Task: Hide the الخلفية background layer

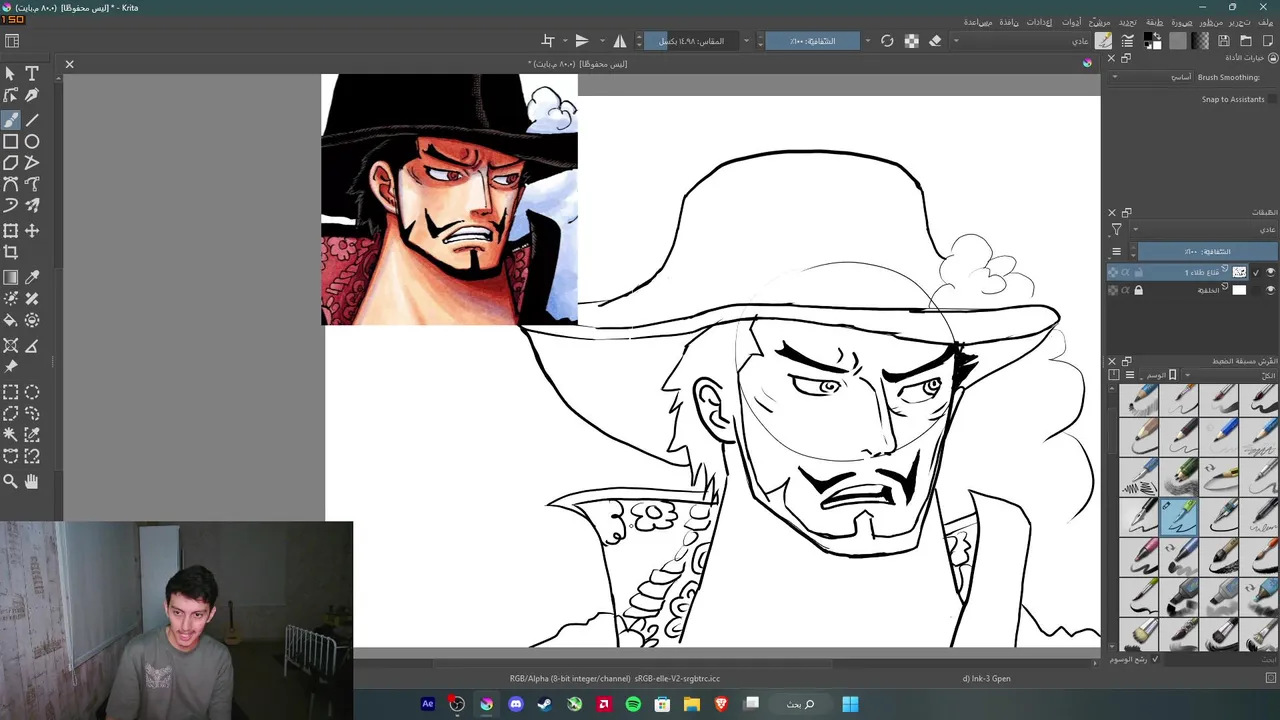Action: 1271,290
